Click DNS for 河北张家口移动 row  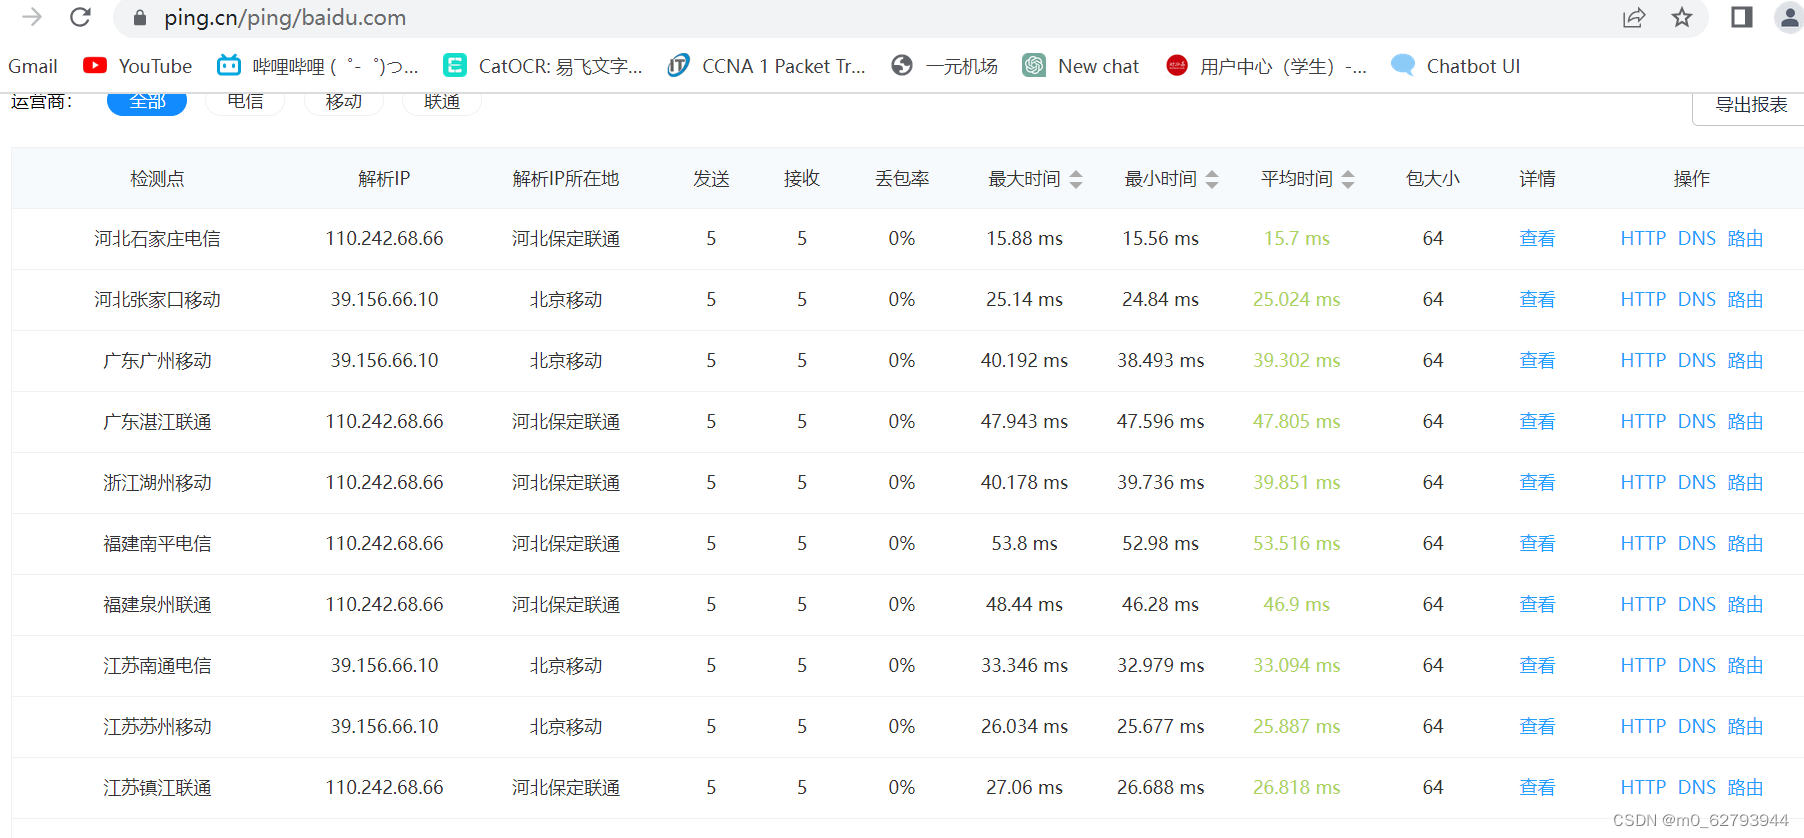tap(1696, 300)
